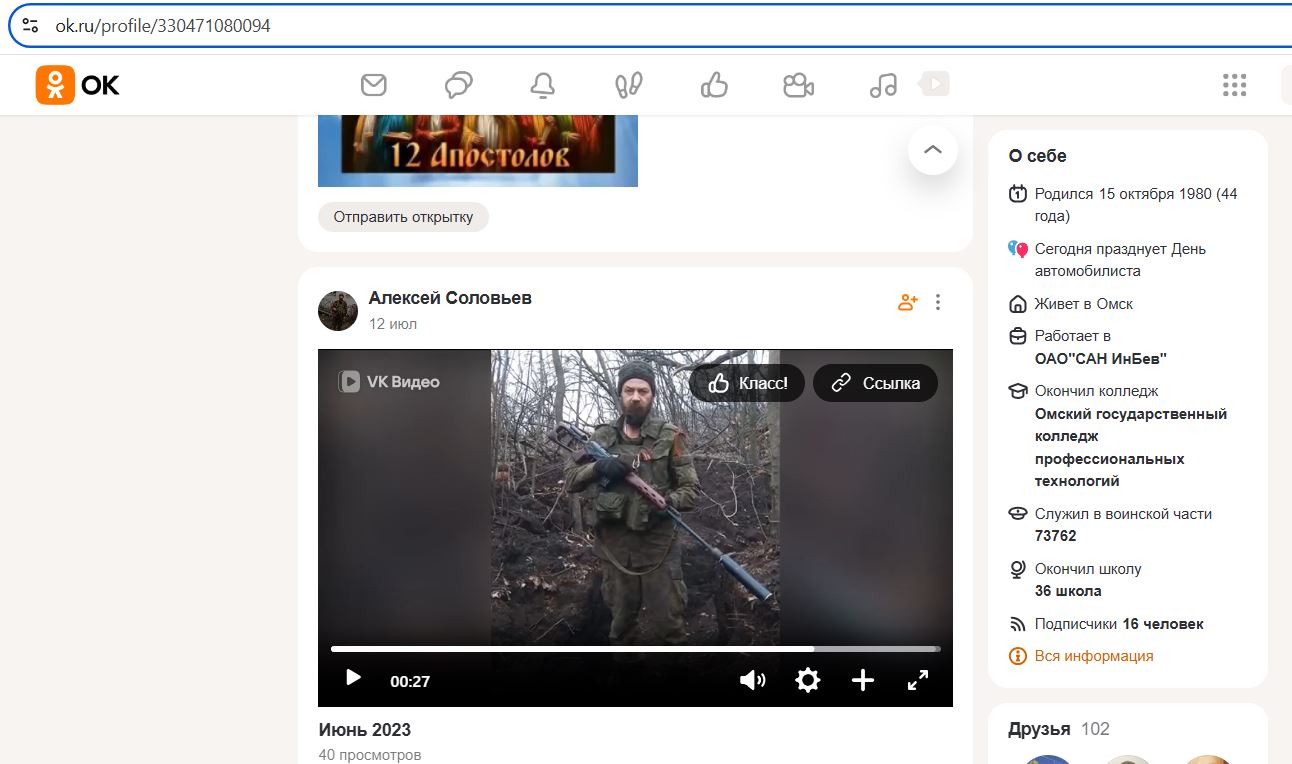1292x764 pixels.
Task: Open the 'Алексей Соловьев' profile name link
Action: (450, 298)
